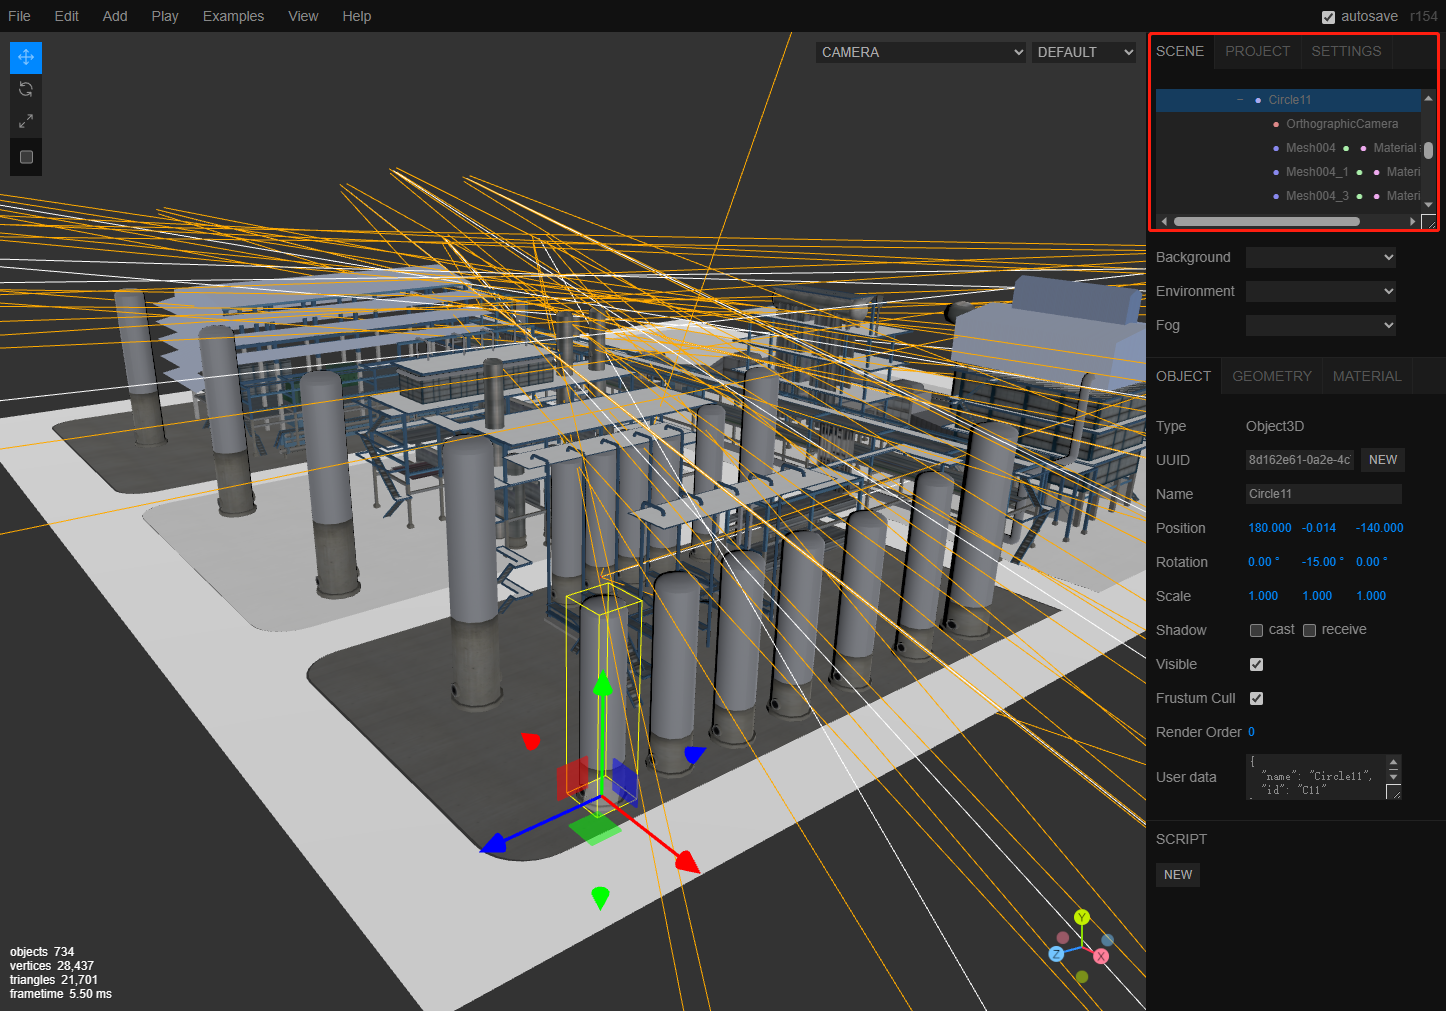The height and width of the screenshot is (1011, 1446).
Task: Click the X axis on the viewport gizmo
Action: coord(1101,956)
